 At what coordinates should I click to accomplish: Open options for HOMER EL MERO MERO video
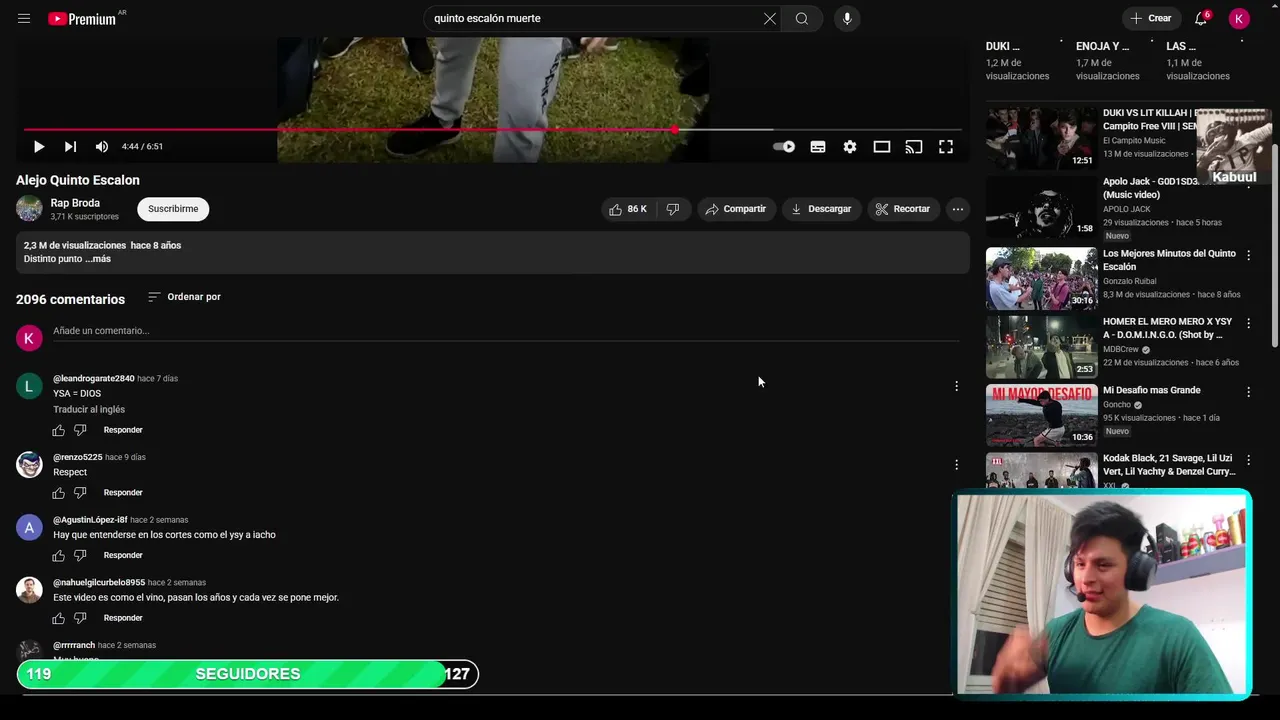click(x=1248, y=323)
